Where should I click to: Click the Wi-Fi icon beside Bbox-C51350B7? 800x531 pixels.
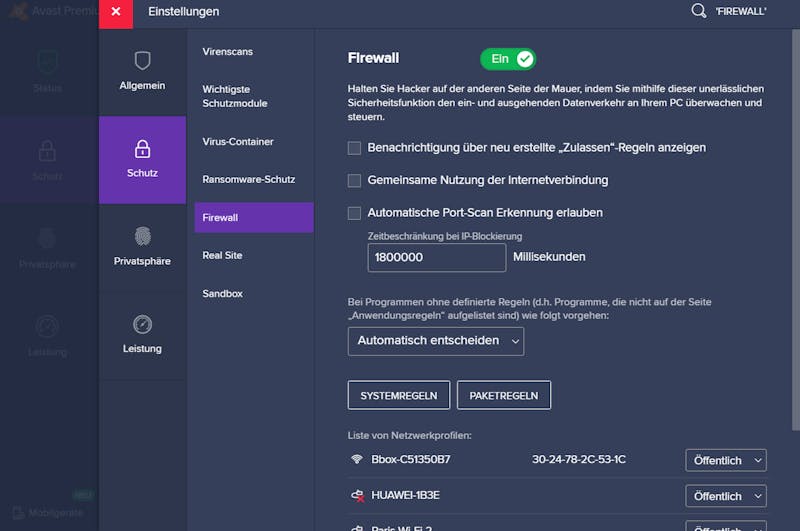pos(357,459)
